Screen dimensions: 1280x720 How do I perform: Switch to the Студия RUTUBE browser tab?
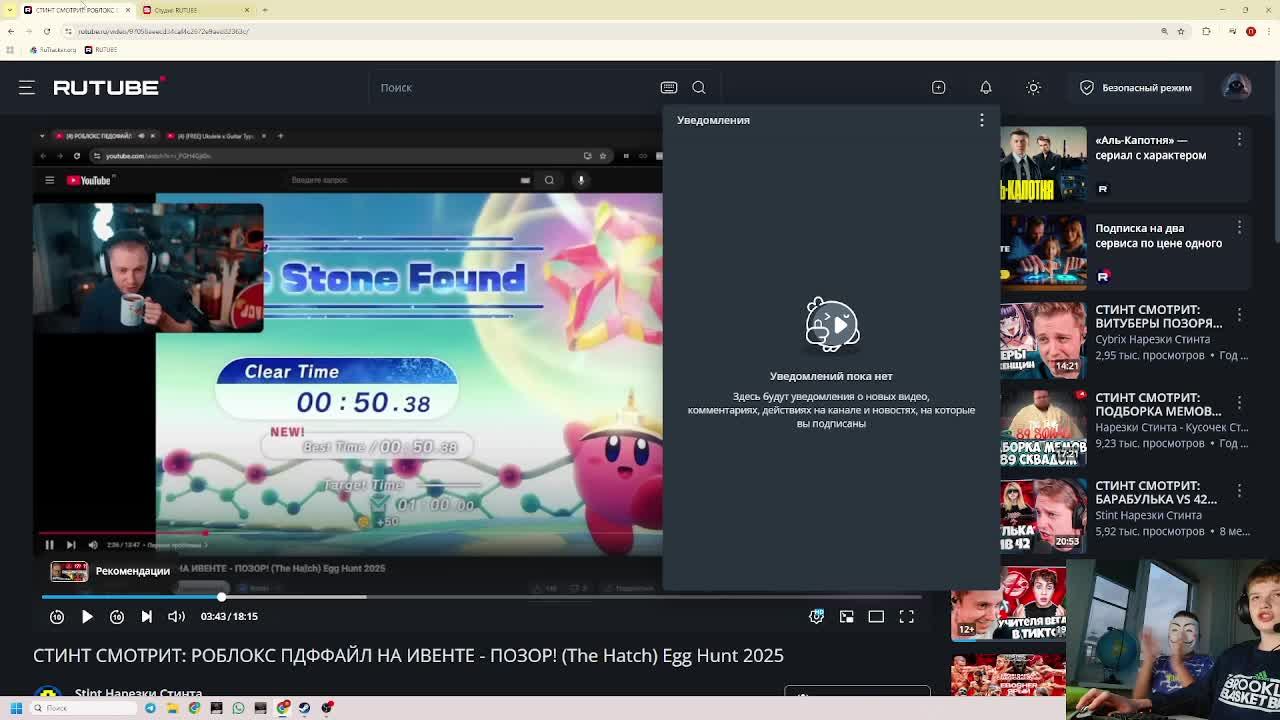(195, 10)
